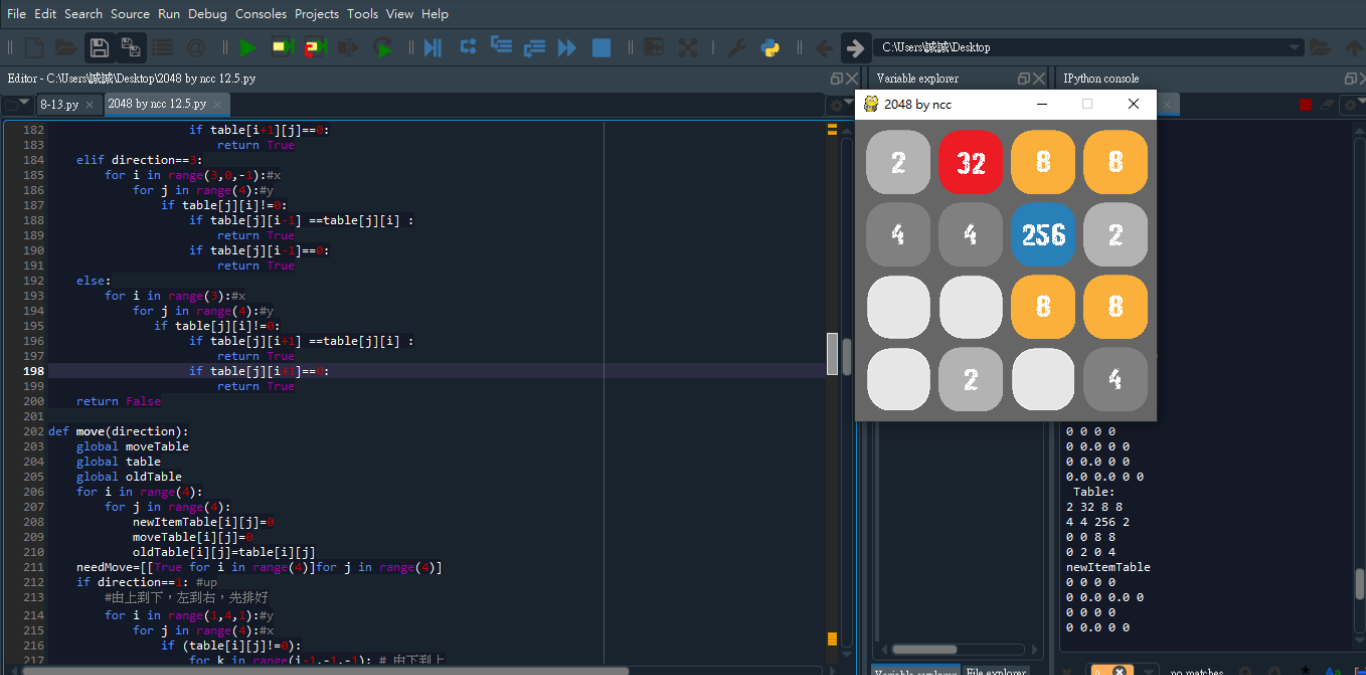This screenshot has height=675, width=1366.
Task: Close the 8-13.py editor tab
Action: point(89,104)
